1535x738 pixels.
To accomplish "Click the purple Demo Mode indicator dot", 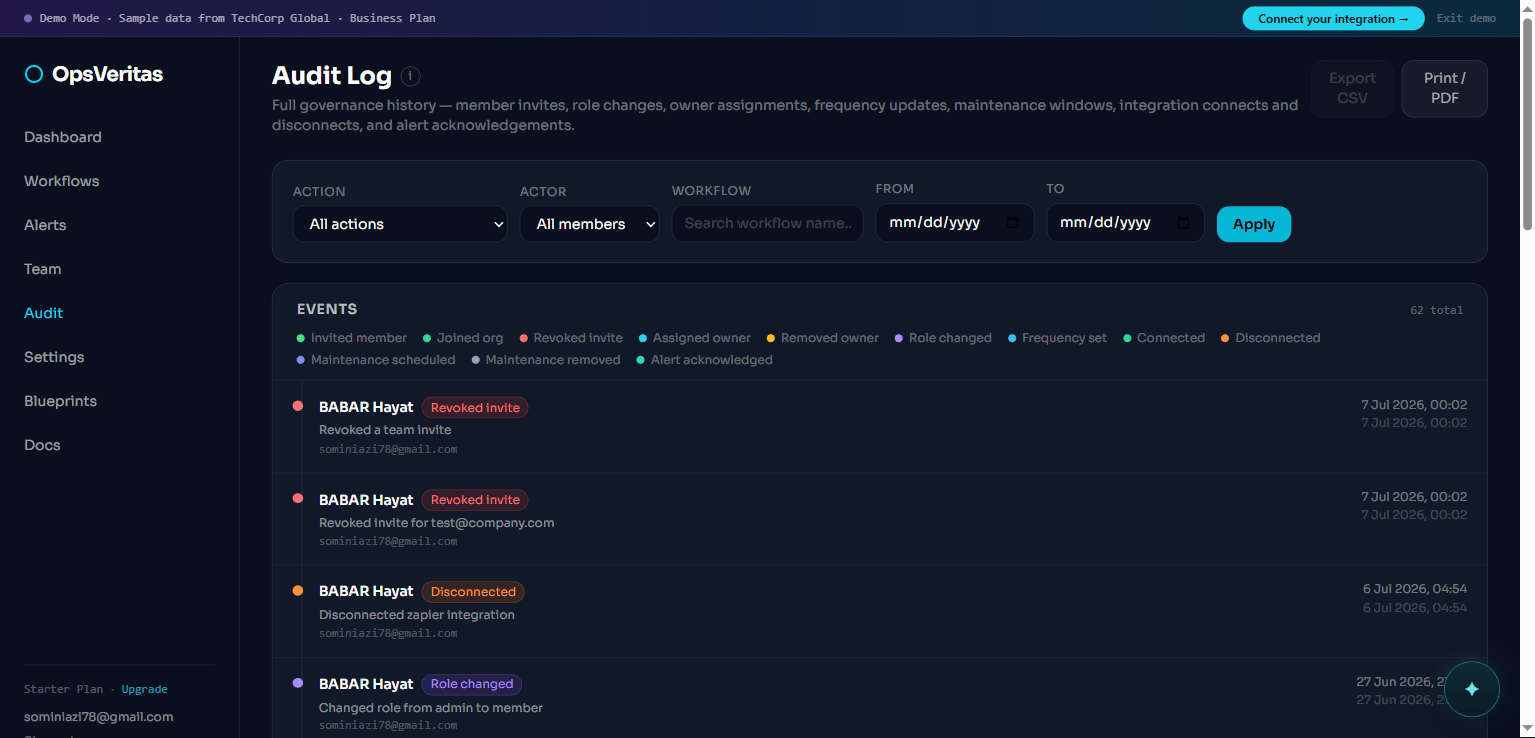I will point(28,18).
